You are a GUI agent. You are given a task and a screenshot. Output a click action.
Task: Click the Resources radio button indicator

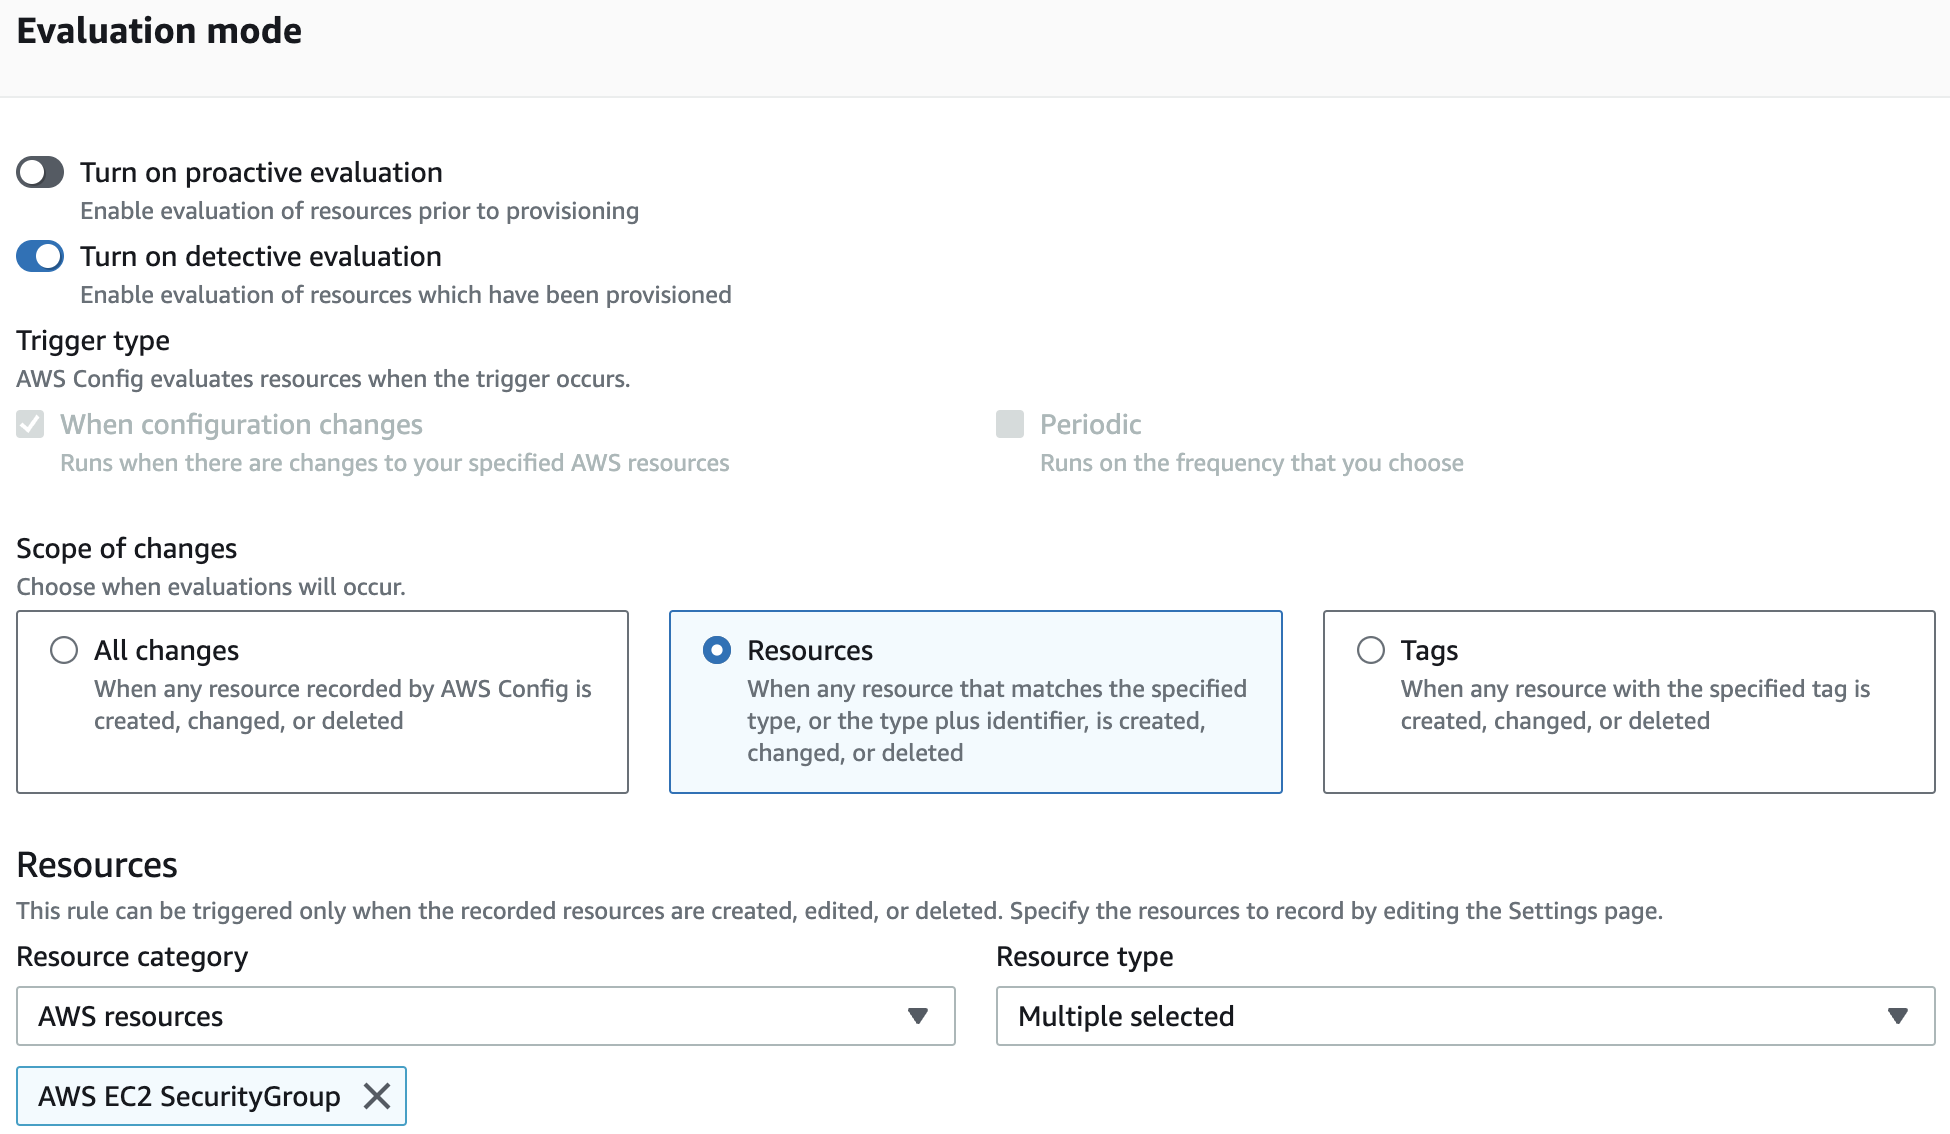pos(716,650)
